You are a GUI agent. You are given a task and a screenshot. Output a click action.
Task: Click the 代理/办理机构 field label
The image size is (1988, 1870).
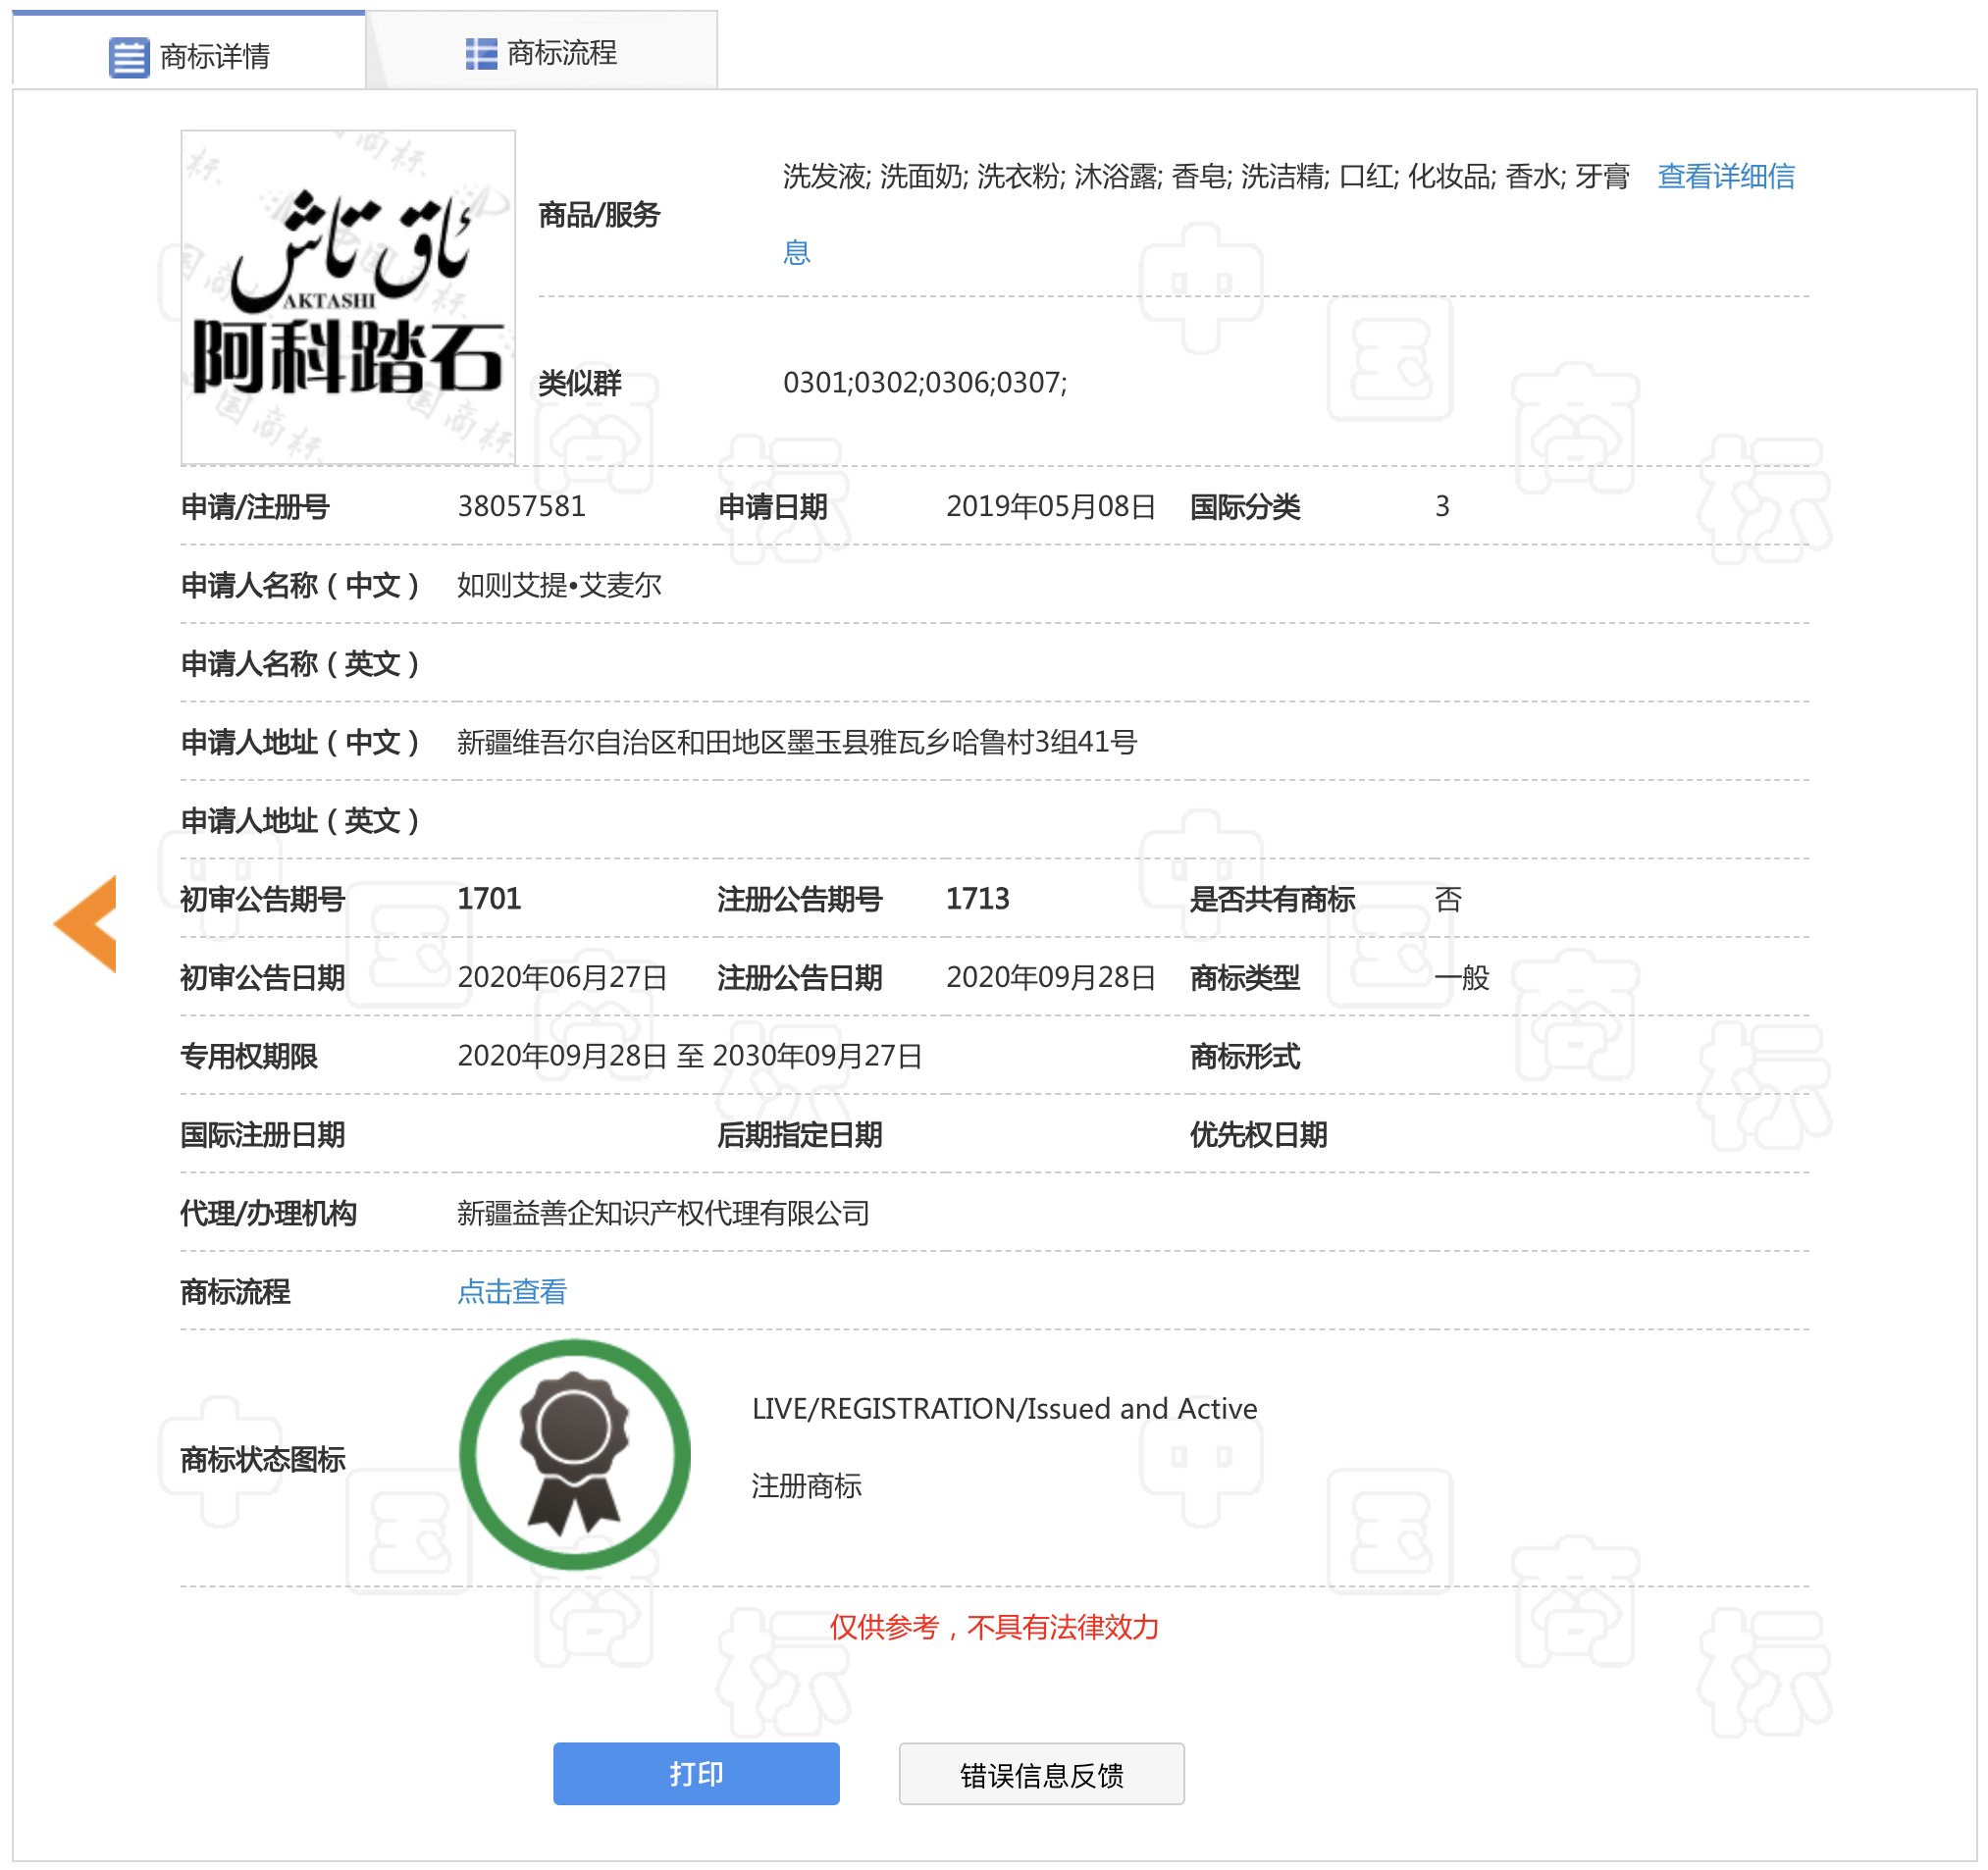tap(268, 1214)
